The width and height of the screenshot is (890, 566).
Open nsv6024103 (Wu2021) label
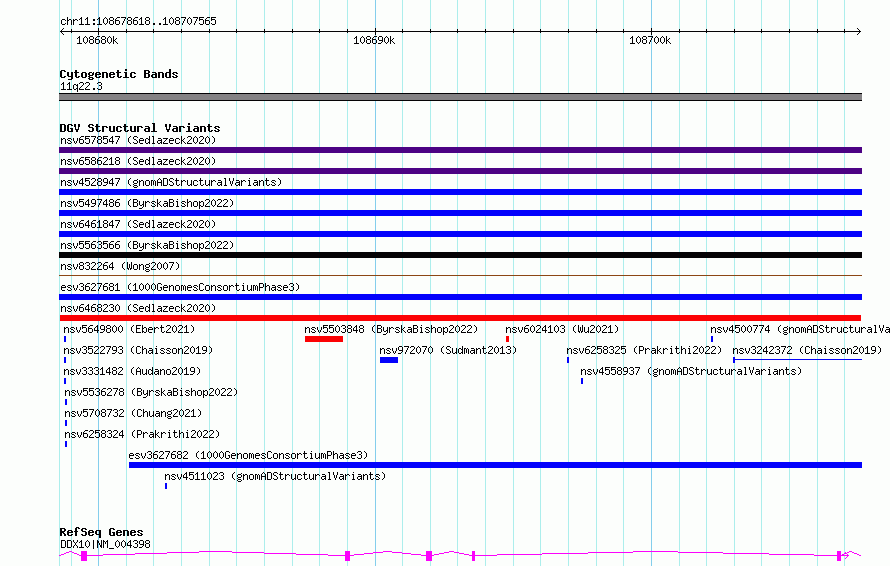562,329
